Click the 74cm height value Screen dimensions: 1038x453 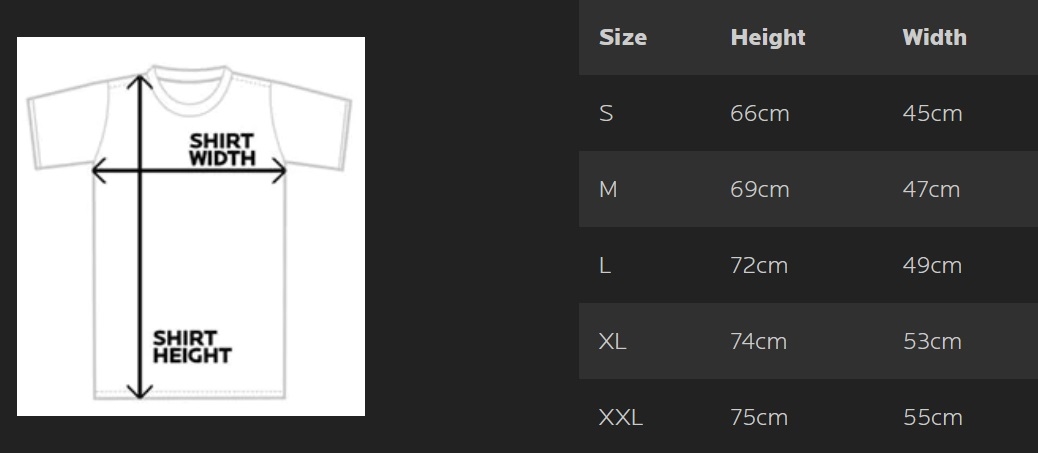pos(759,342)
